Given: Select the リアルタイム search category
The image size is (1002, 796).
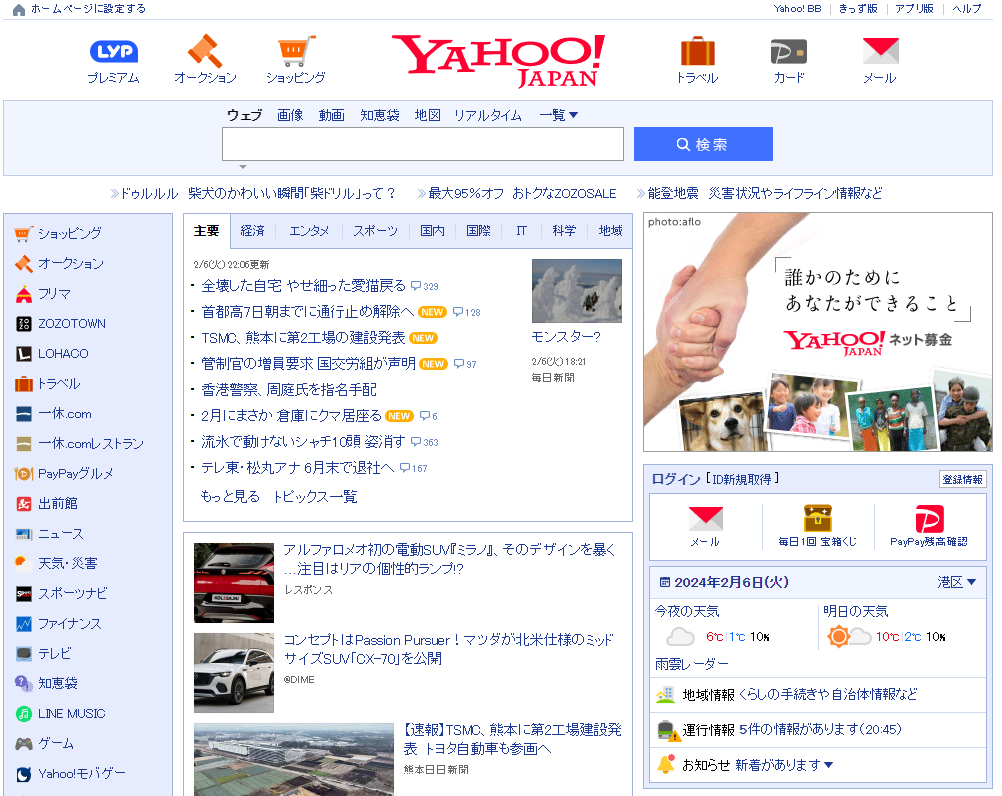Looking at the screenshot, I should [488, 115].
